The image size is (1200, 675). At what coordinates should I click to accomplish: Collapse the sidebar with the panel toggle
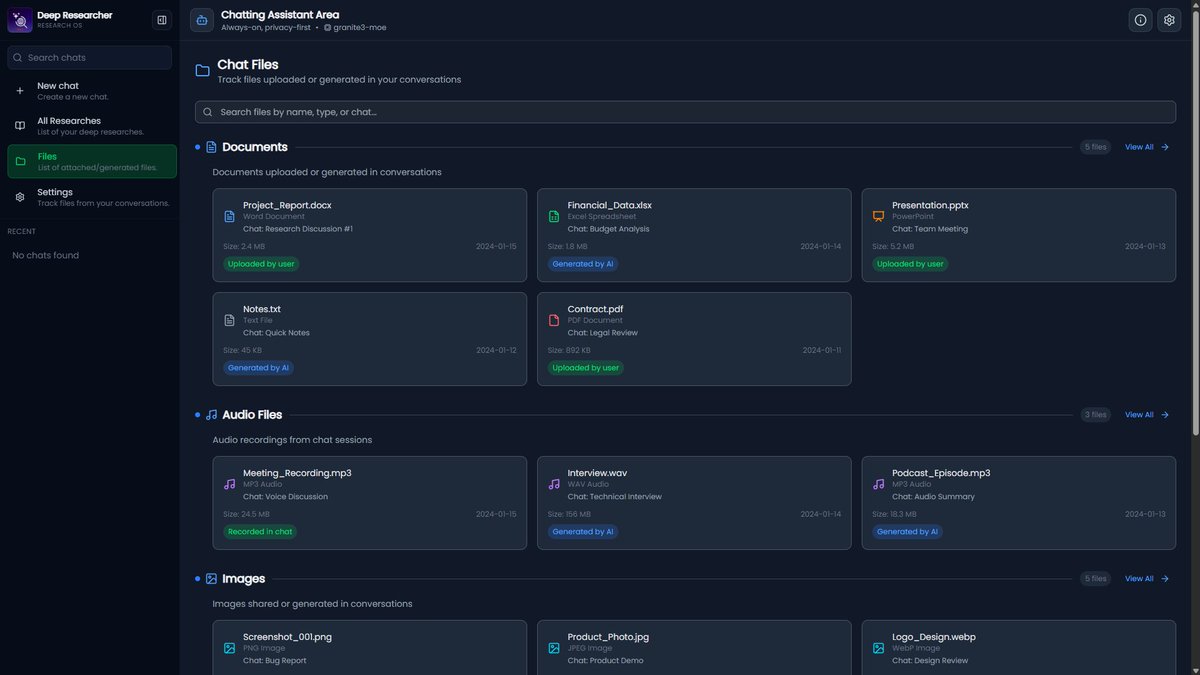[159, 18]
